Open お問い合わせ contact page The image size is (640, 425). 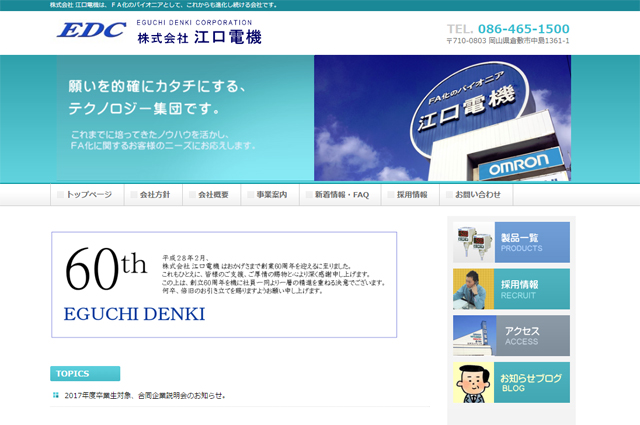[476, 195]
